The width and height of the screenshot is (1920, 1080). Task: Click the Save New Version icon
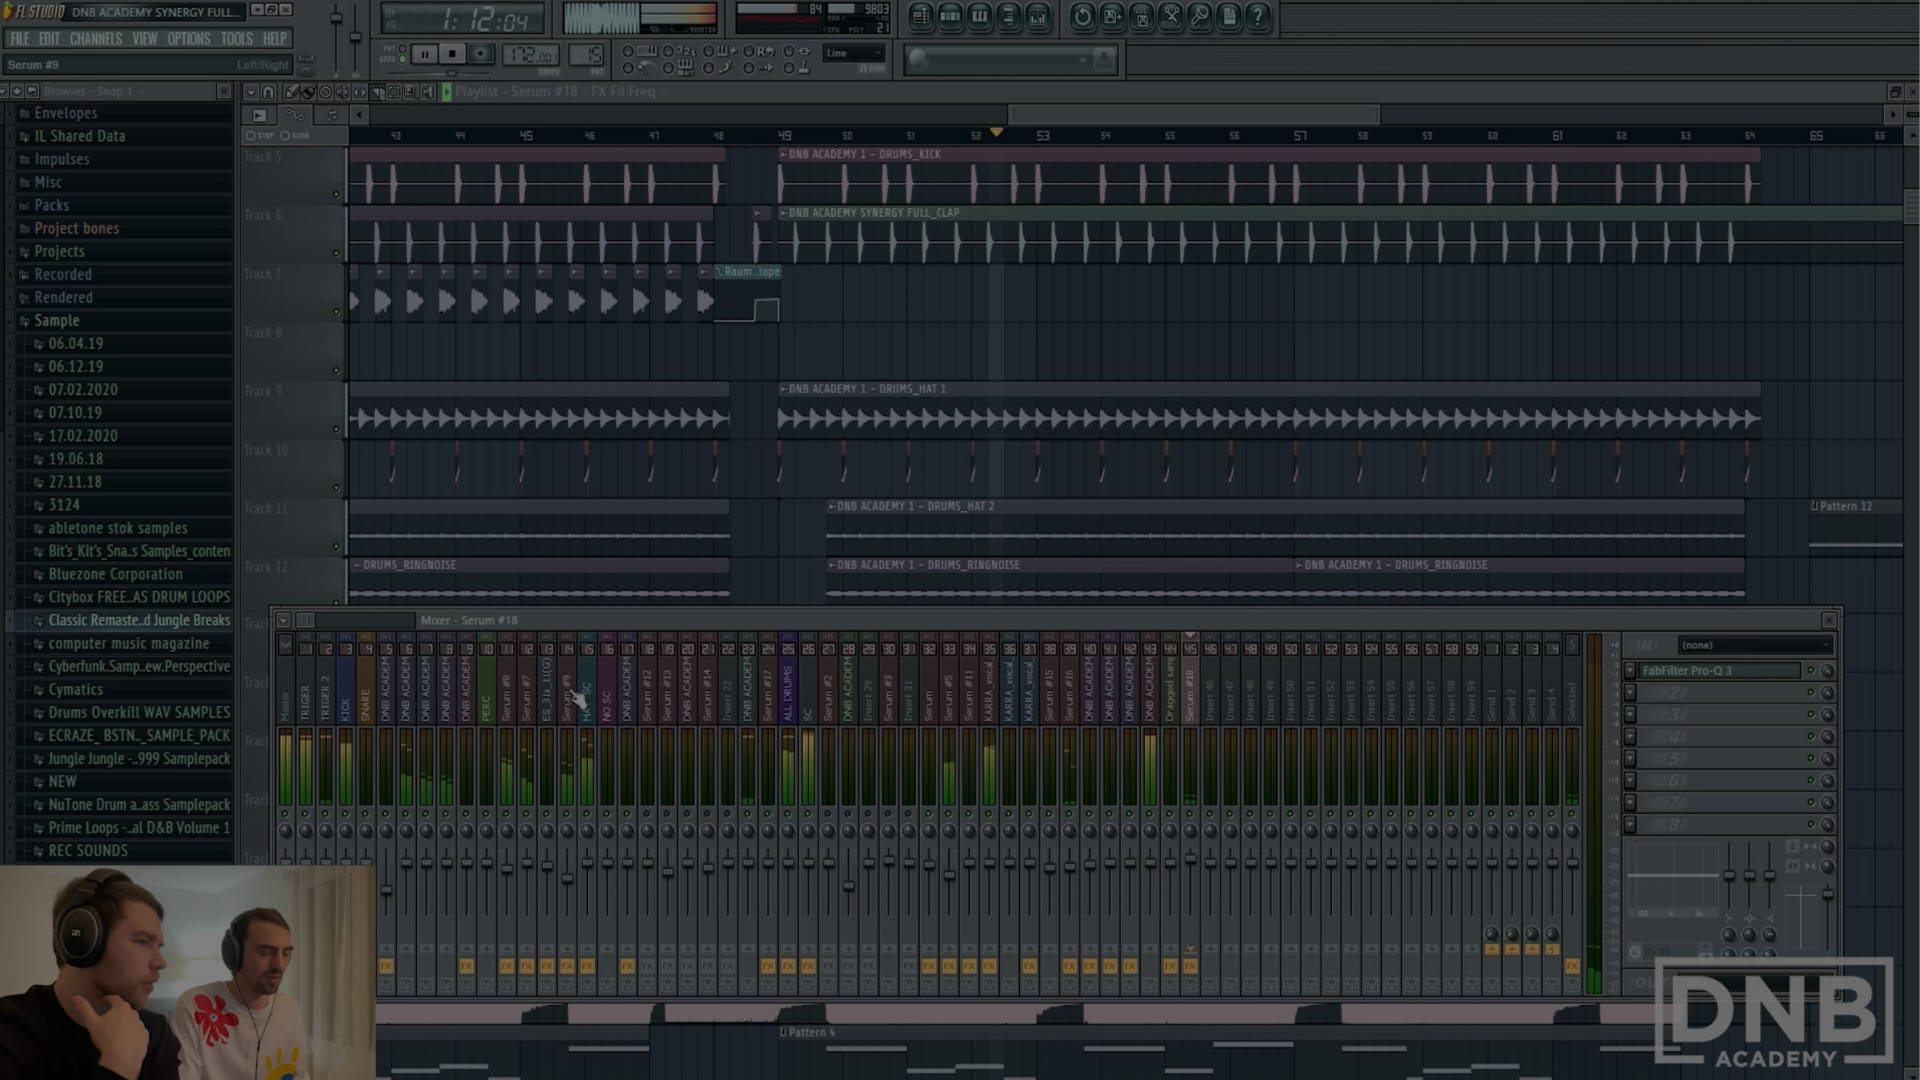point(1112,16)
